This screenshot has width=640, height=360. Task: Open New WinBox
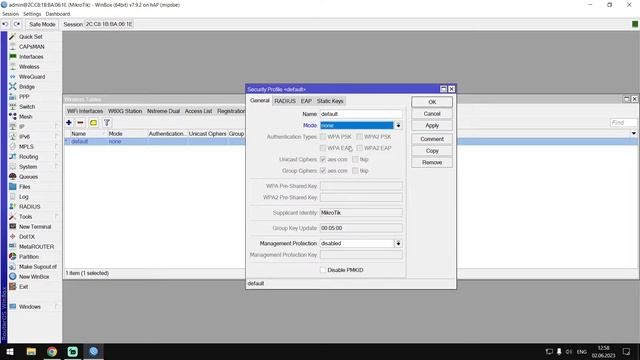point(34,277)
